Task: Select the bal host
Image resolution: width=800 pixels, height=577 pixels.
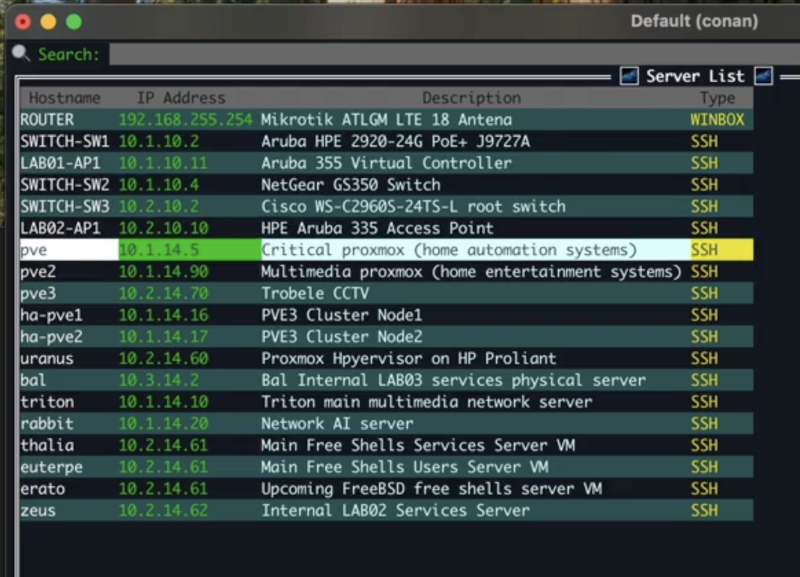Action: point(33,380)
